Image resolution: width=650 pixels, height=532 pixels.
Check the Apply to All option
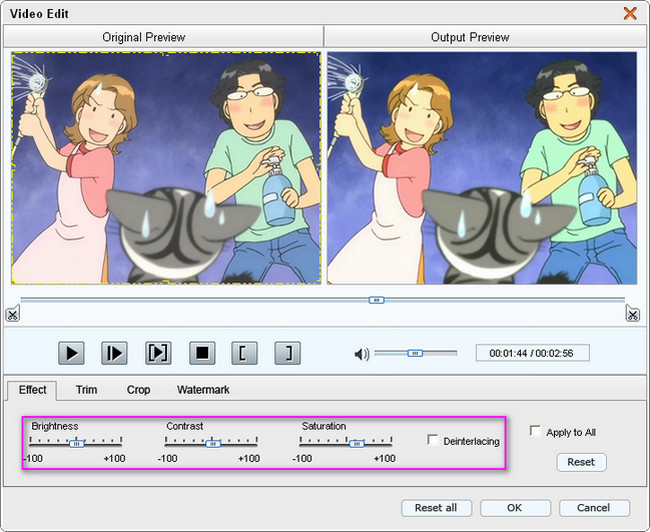coord(535,431)
